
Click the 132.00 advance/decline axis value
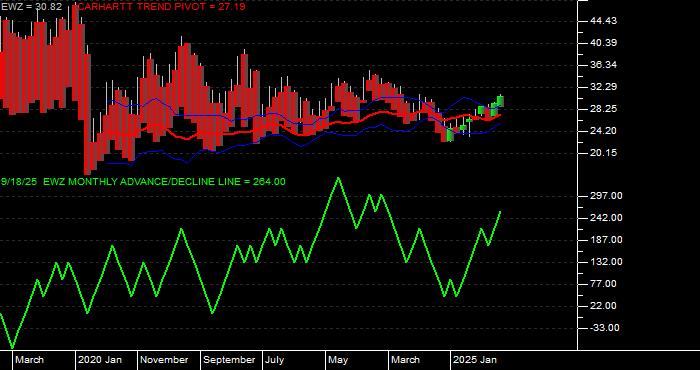(x=605, y=262)
